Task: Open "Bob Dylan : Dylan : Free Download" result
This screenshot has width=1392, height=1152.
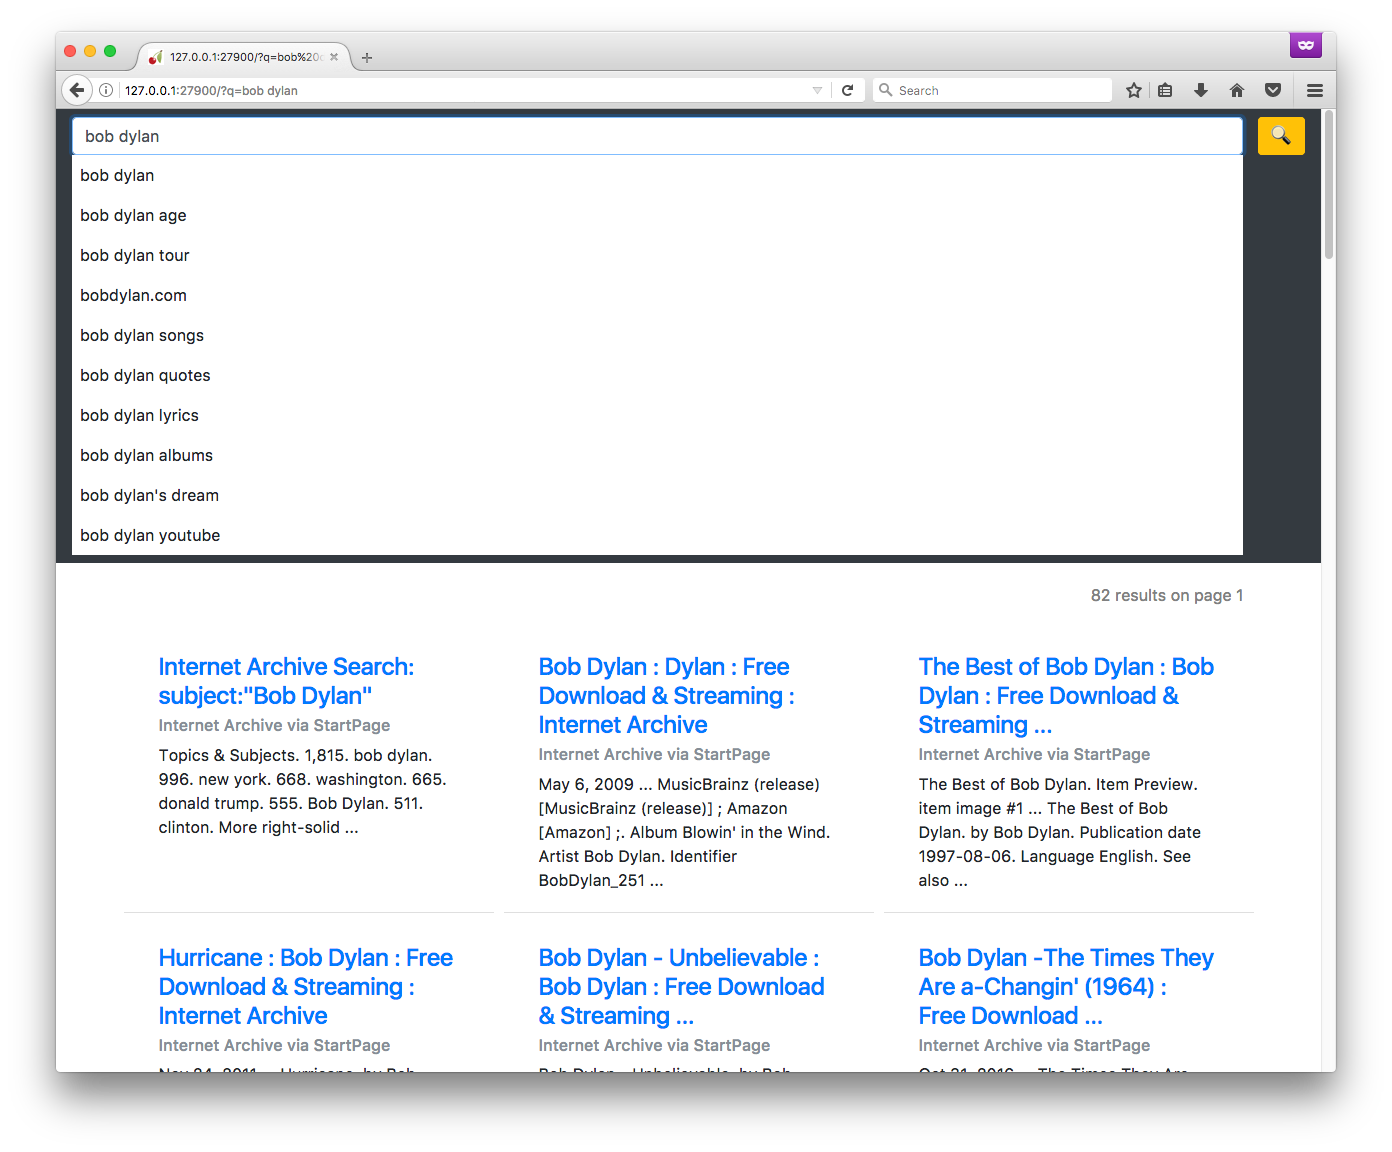Action: coord(666,696)
